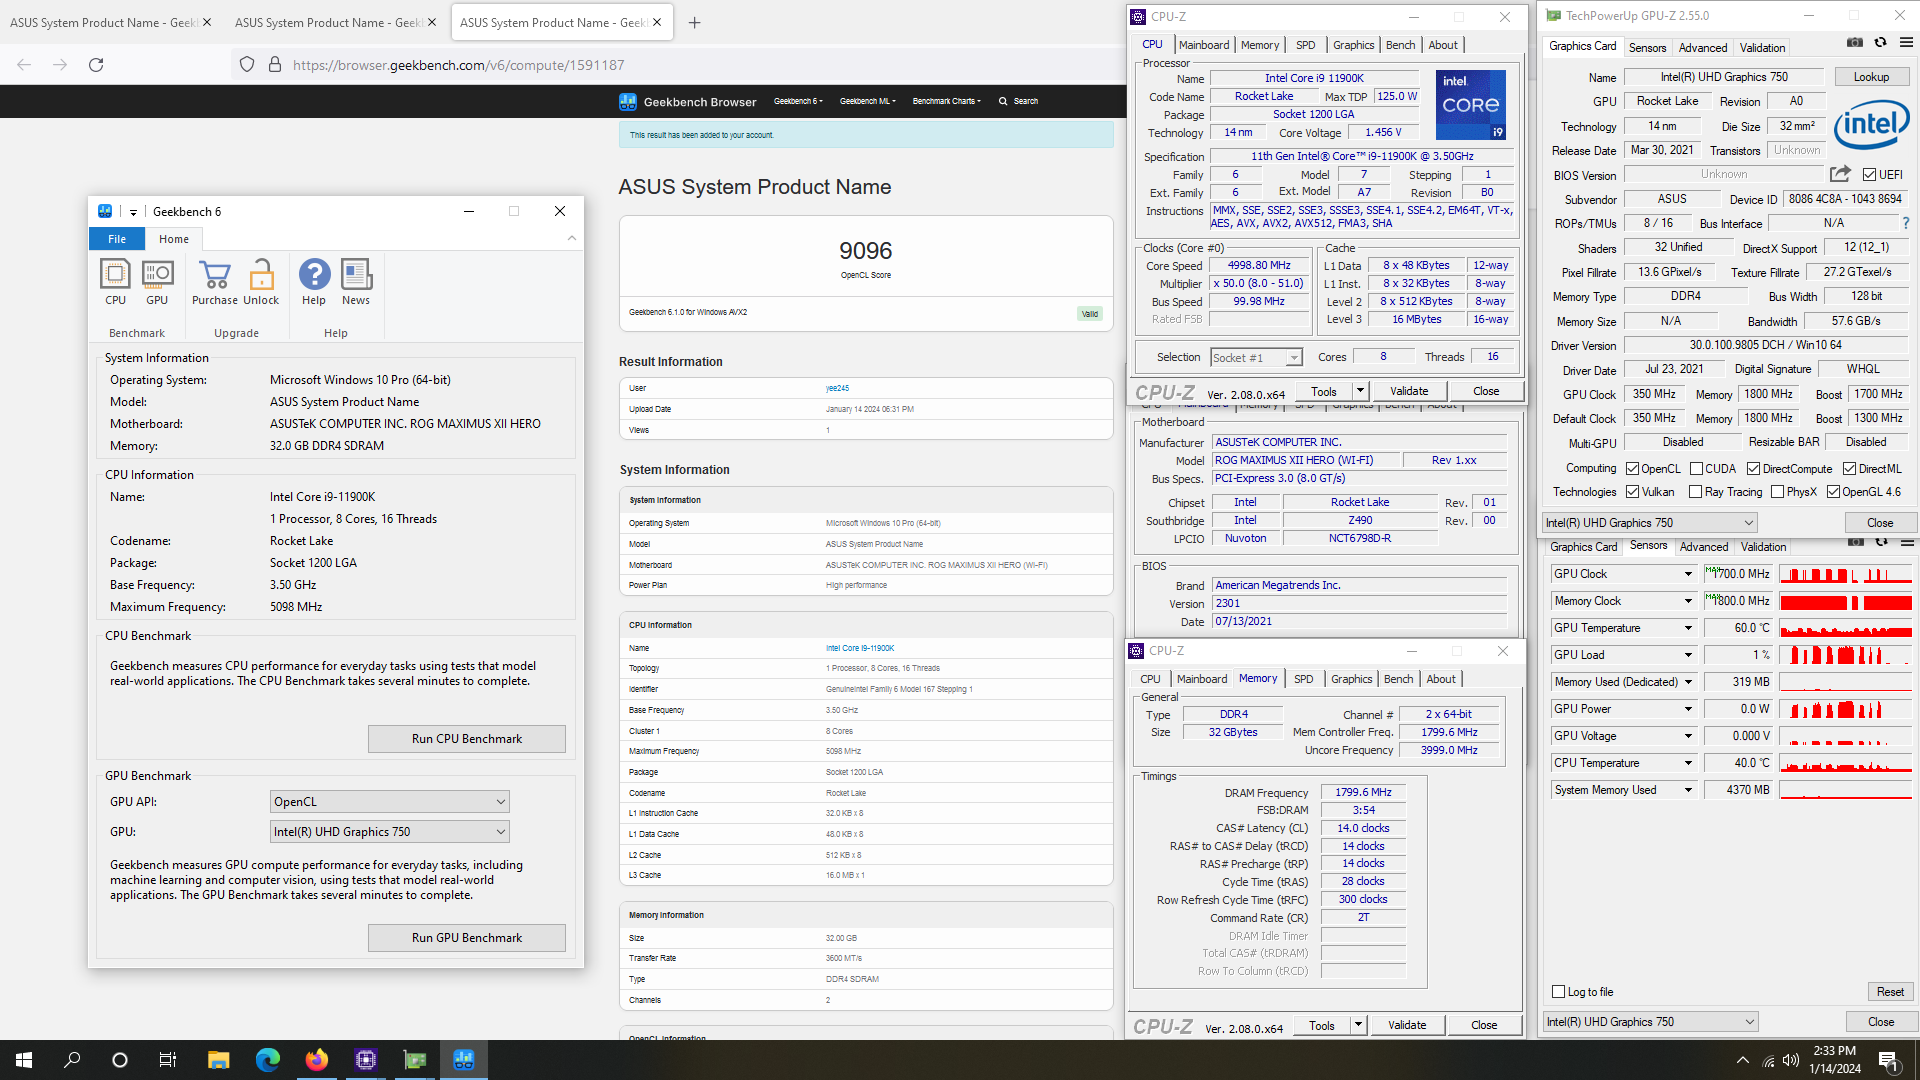Expand the Tools dropdown arrow in top CPU-Z
Viewport: 1920px width, 1080px height.
point(1360,391)
